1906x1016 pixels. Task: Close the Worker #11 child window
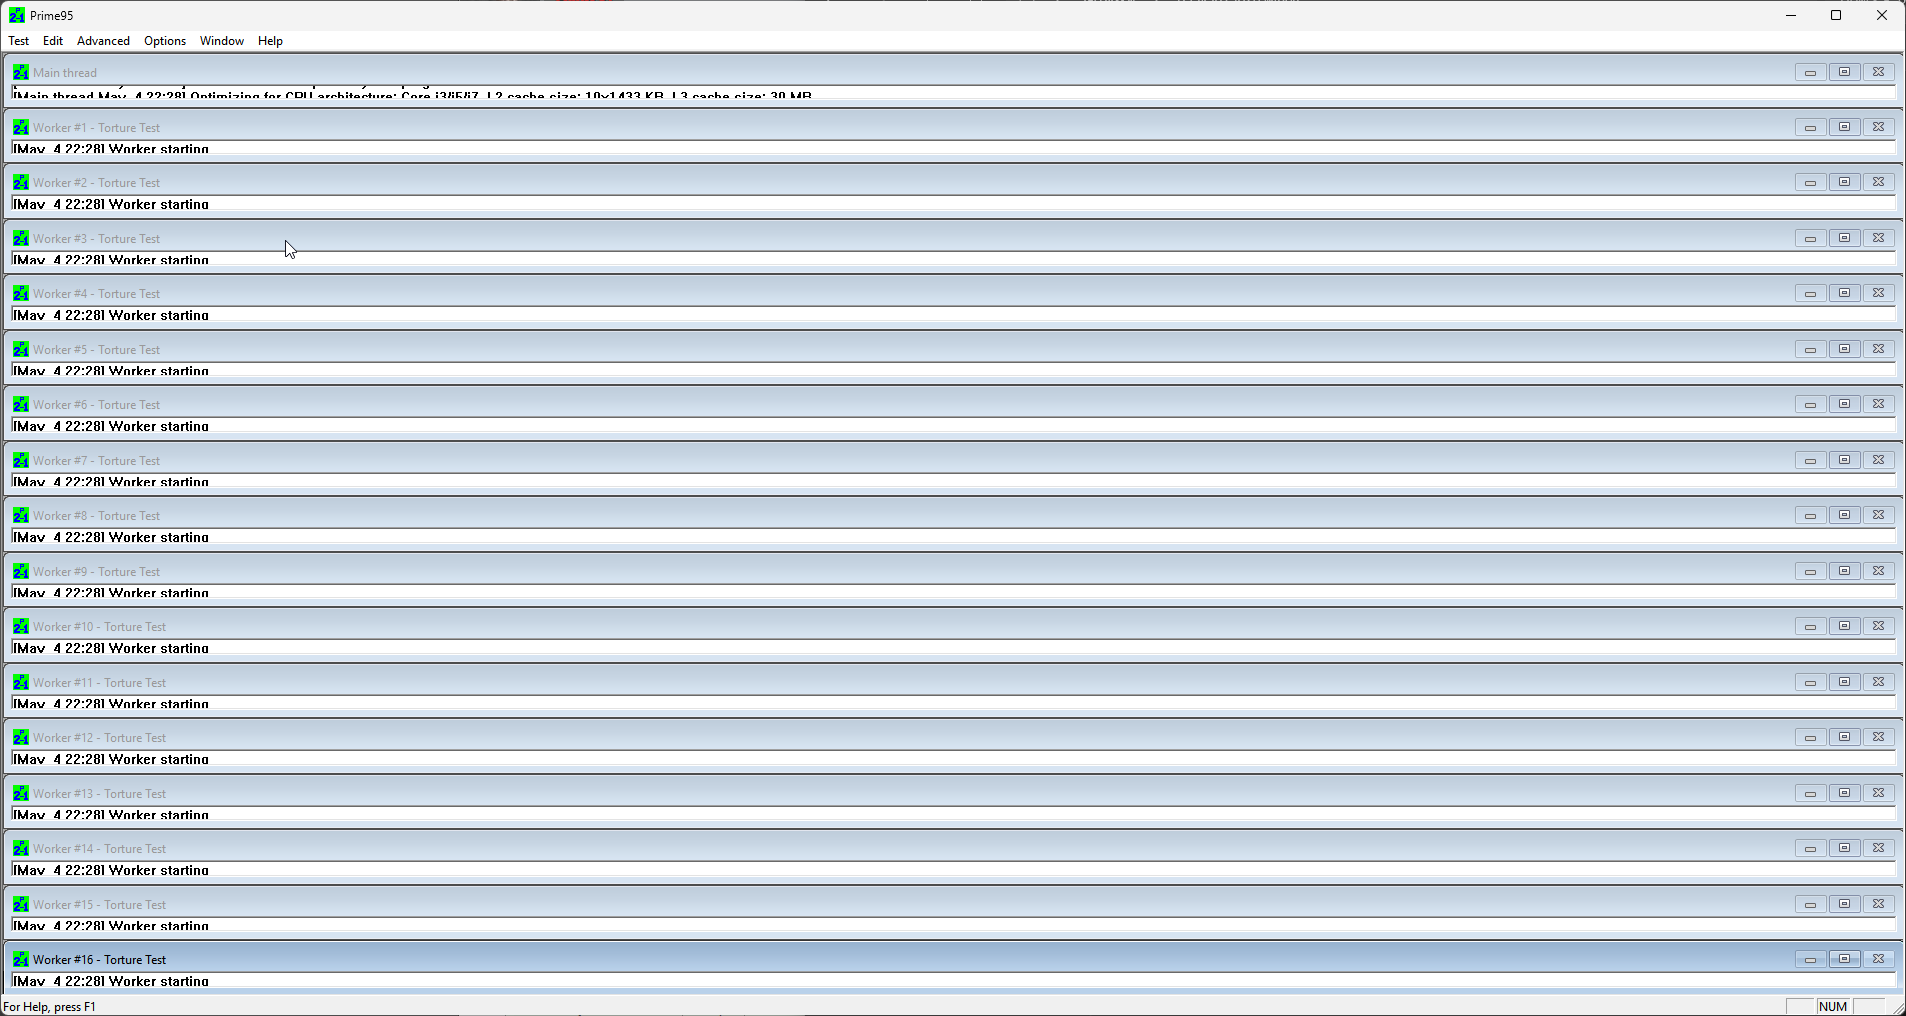(x=1878, y=682)
